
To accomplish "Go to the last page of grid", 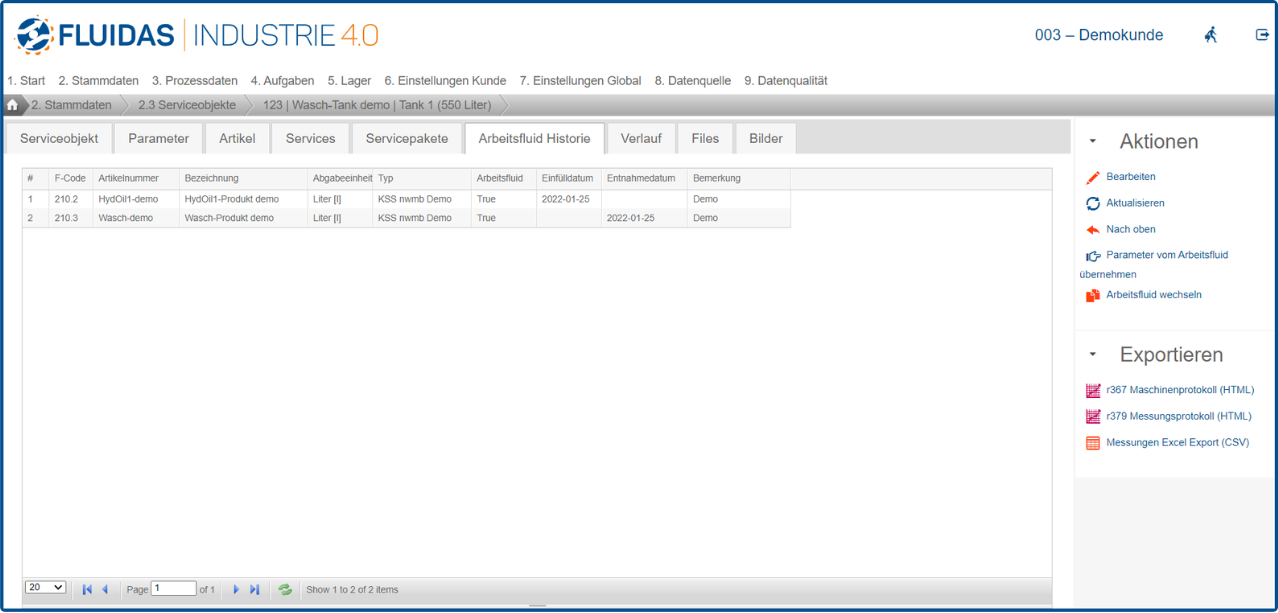I will [x=254, y=590].
